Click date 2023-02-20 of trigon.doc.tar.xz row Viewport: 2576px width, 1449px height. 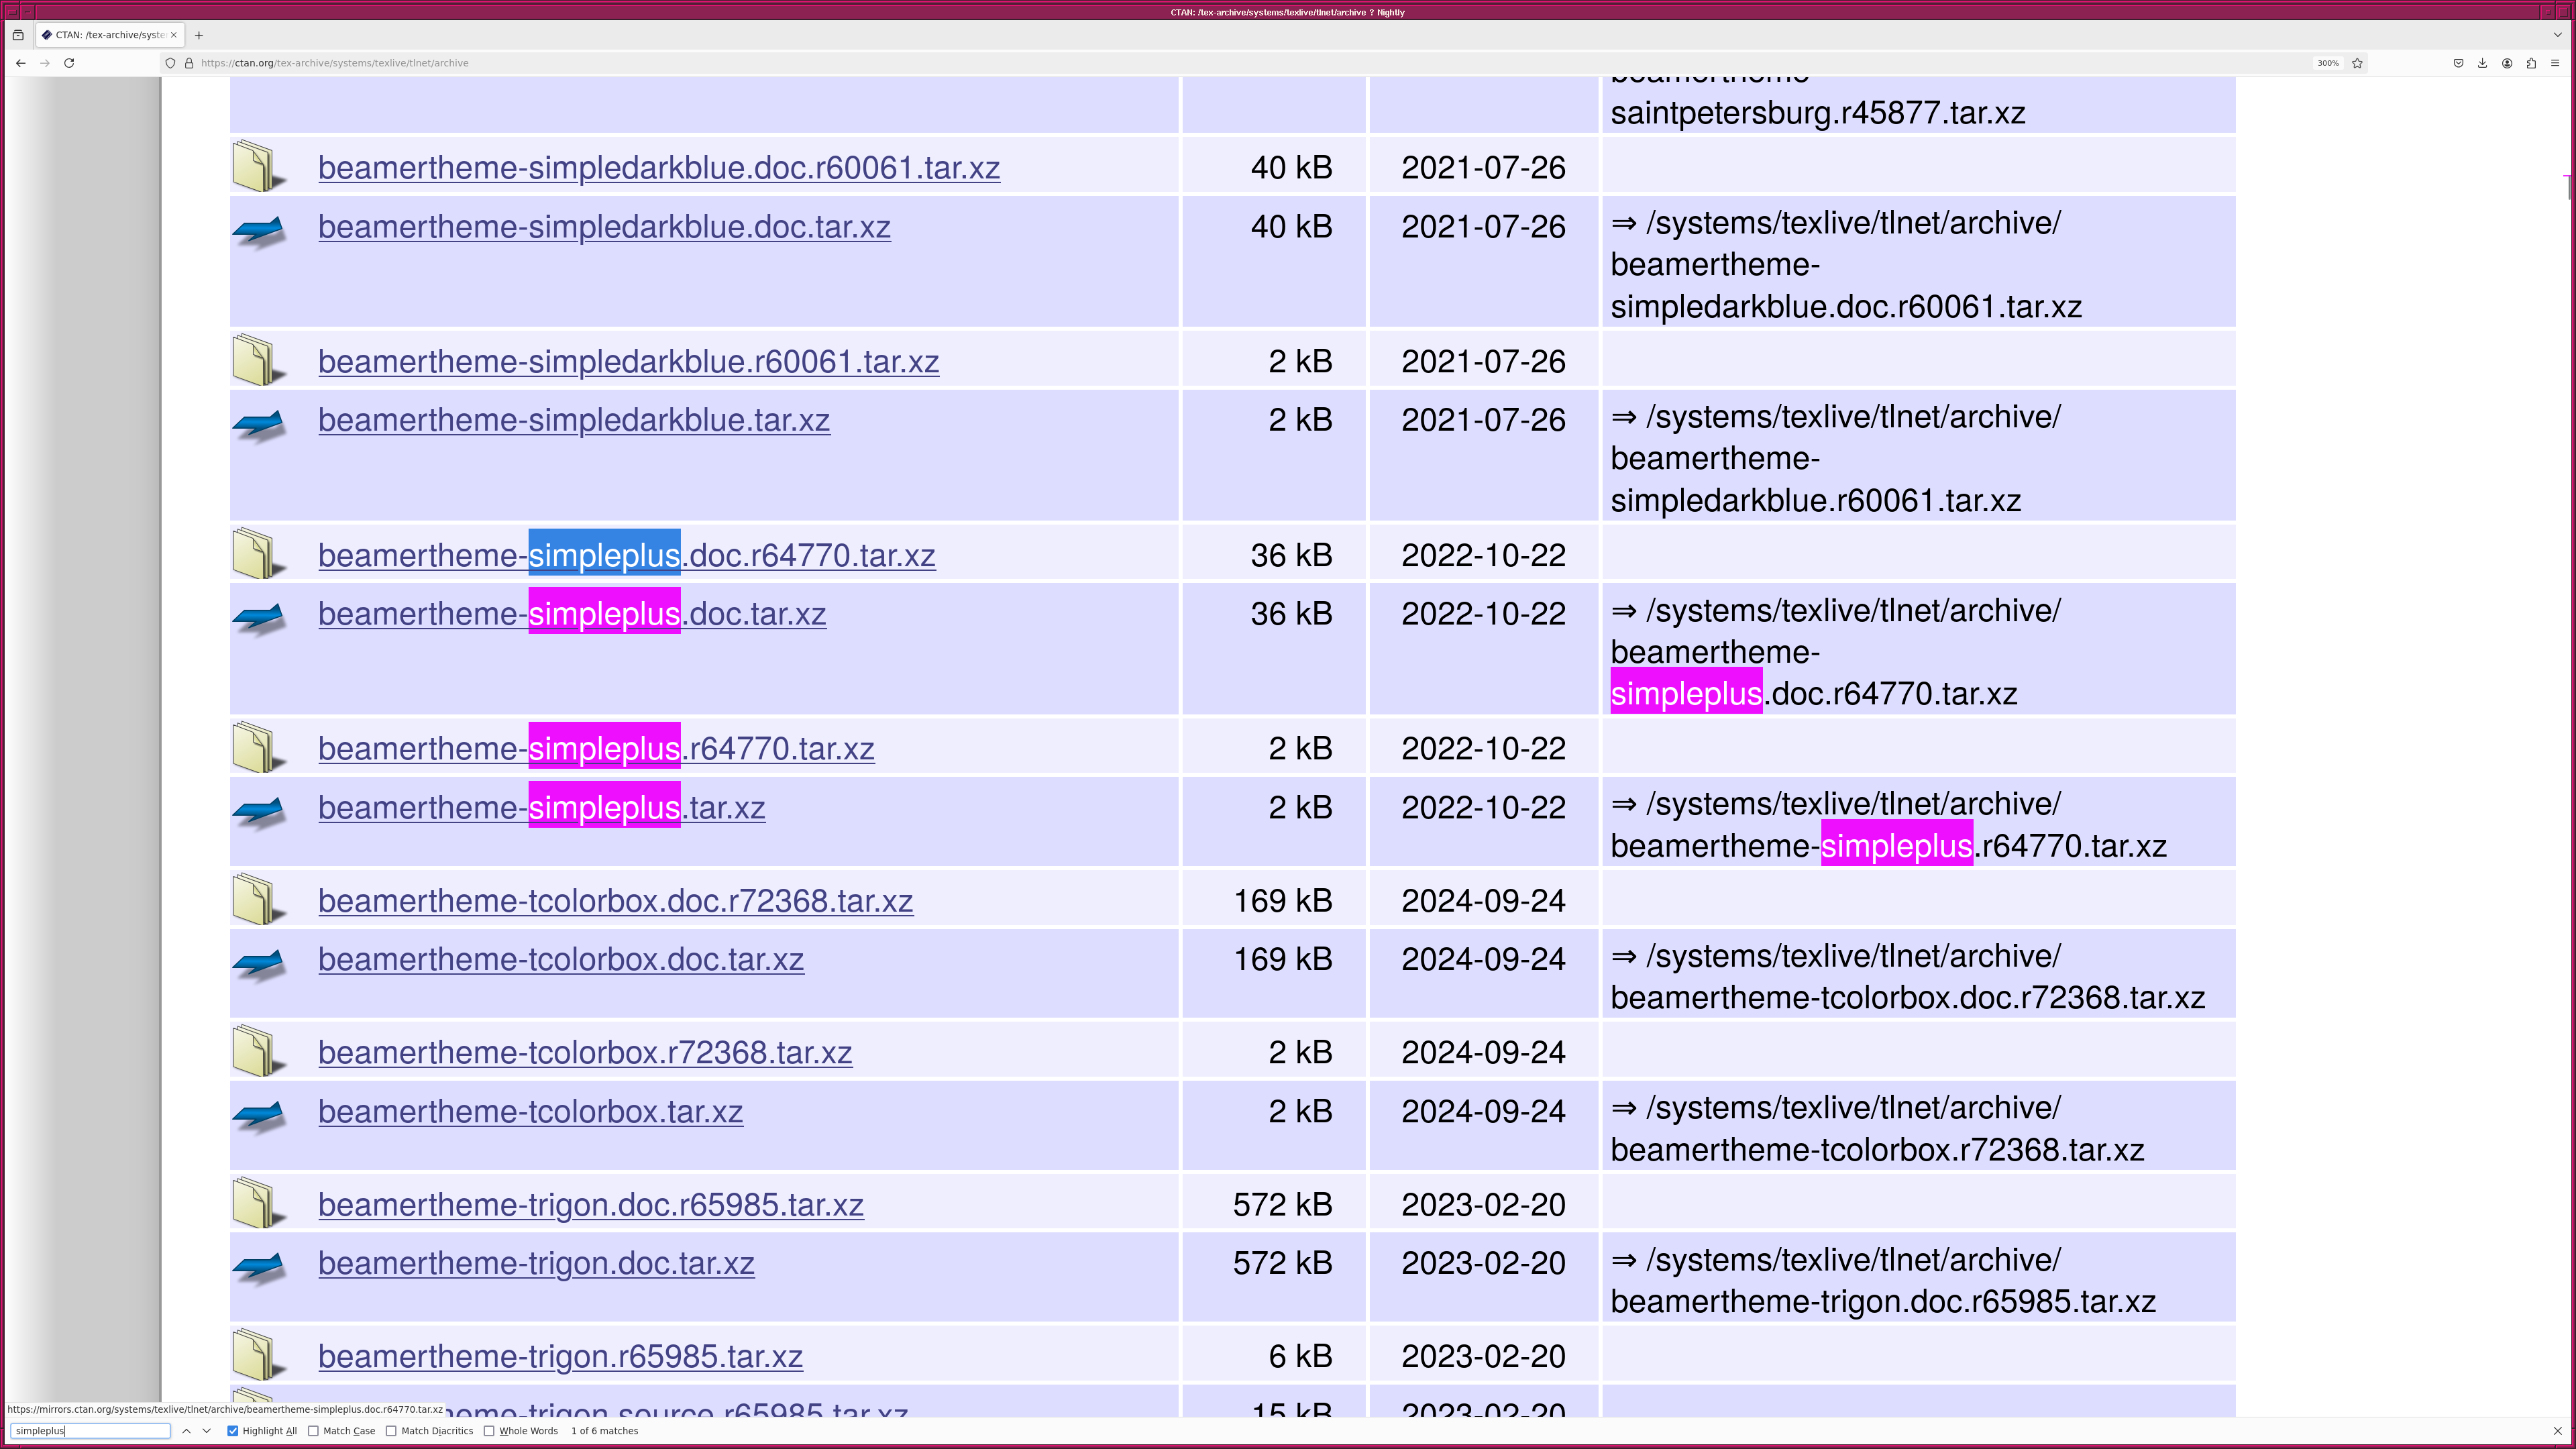[1483, 1264]
